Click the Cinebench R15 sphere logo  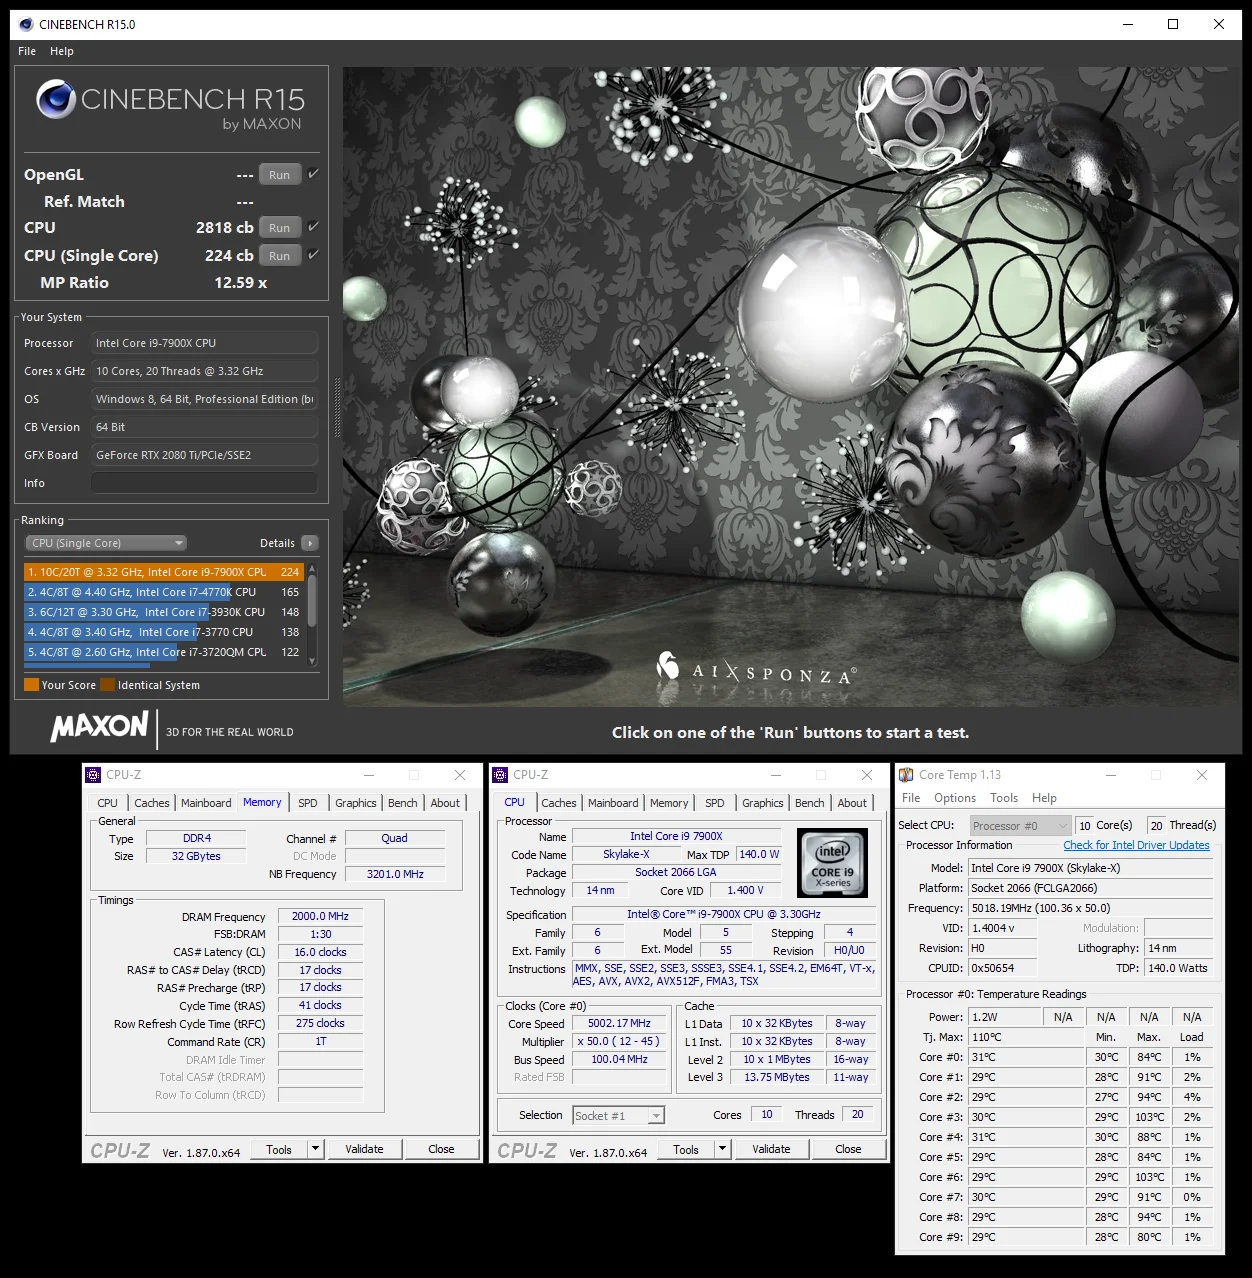[56, 99]
